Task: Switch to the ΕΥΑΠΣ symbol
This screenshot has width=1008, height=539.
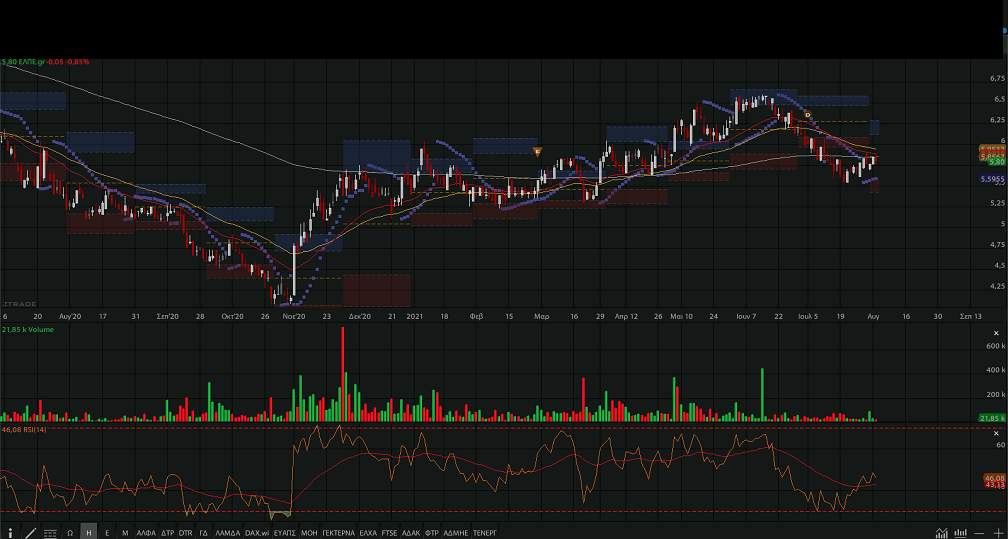Action: point(285,533)
